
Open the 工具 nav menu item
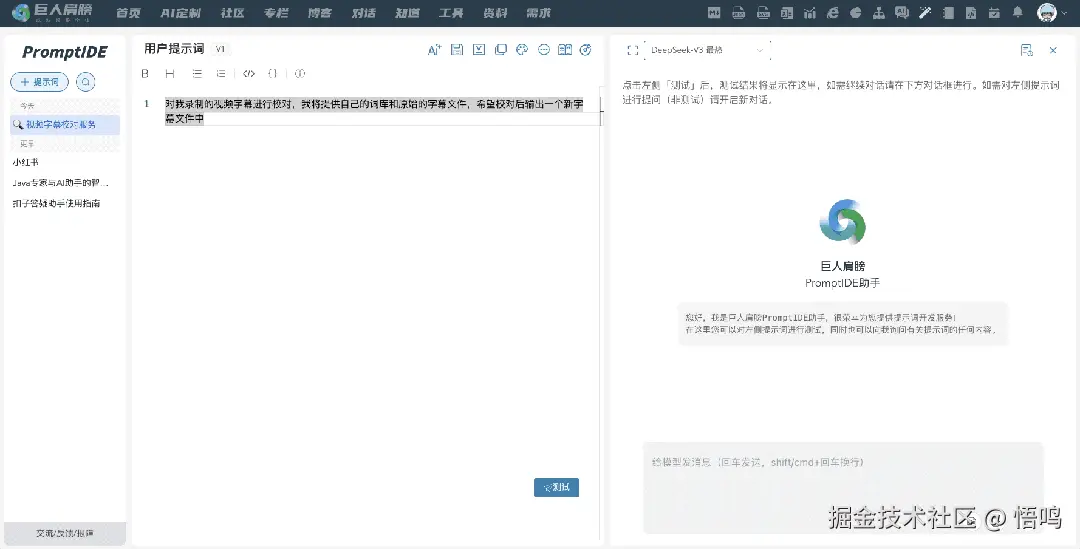451,12
